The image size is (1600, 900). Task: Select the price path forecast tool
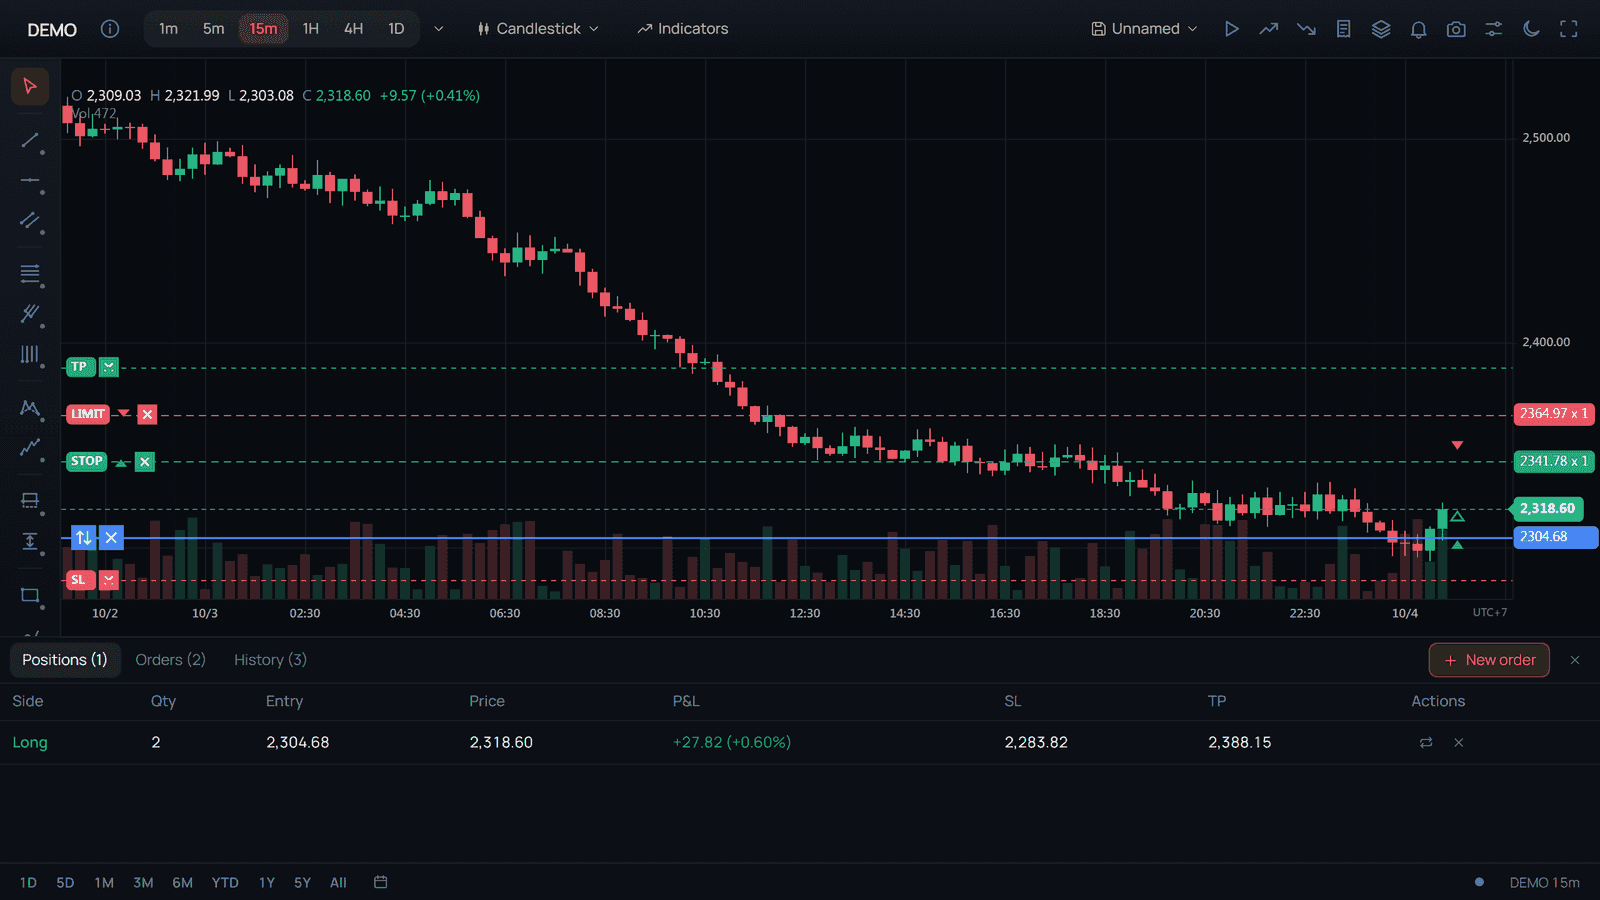coord(30,447)
